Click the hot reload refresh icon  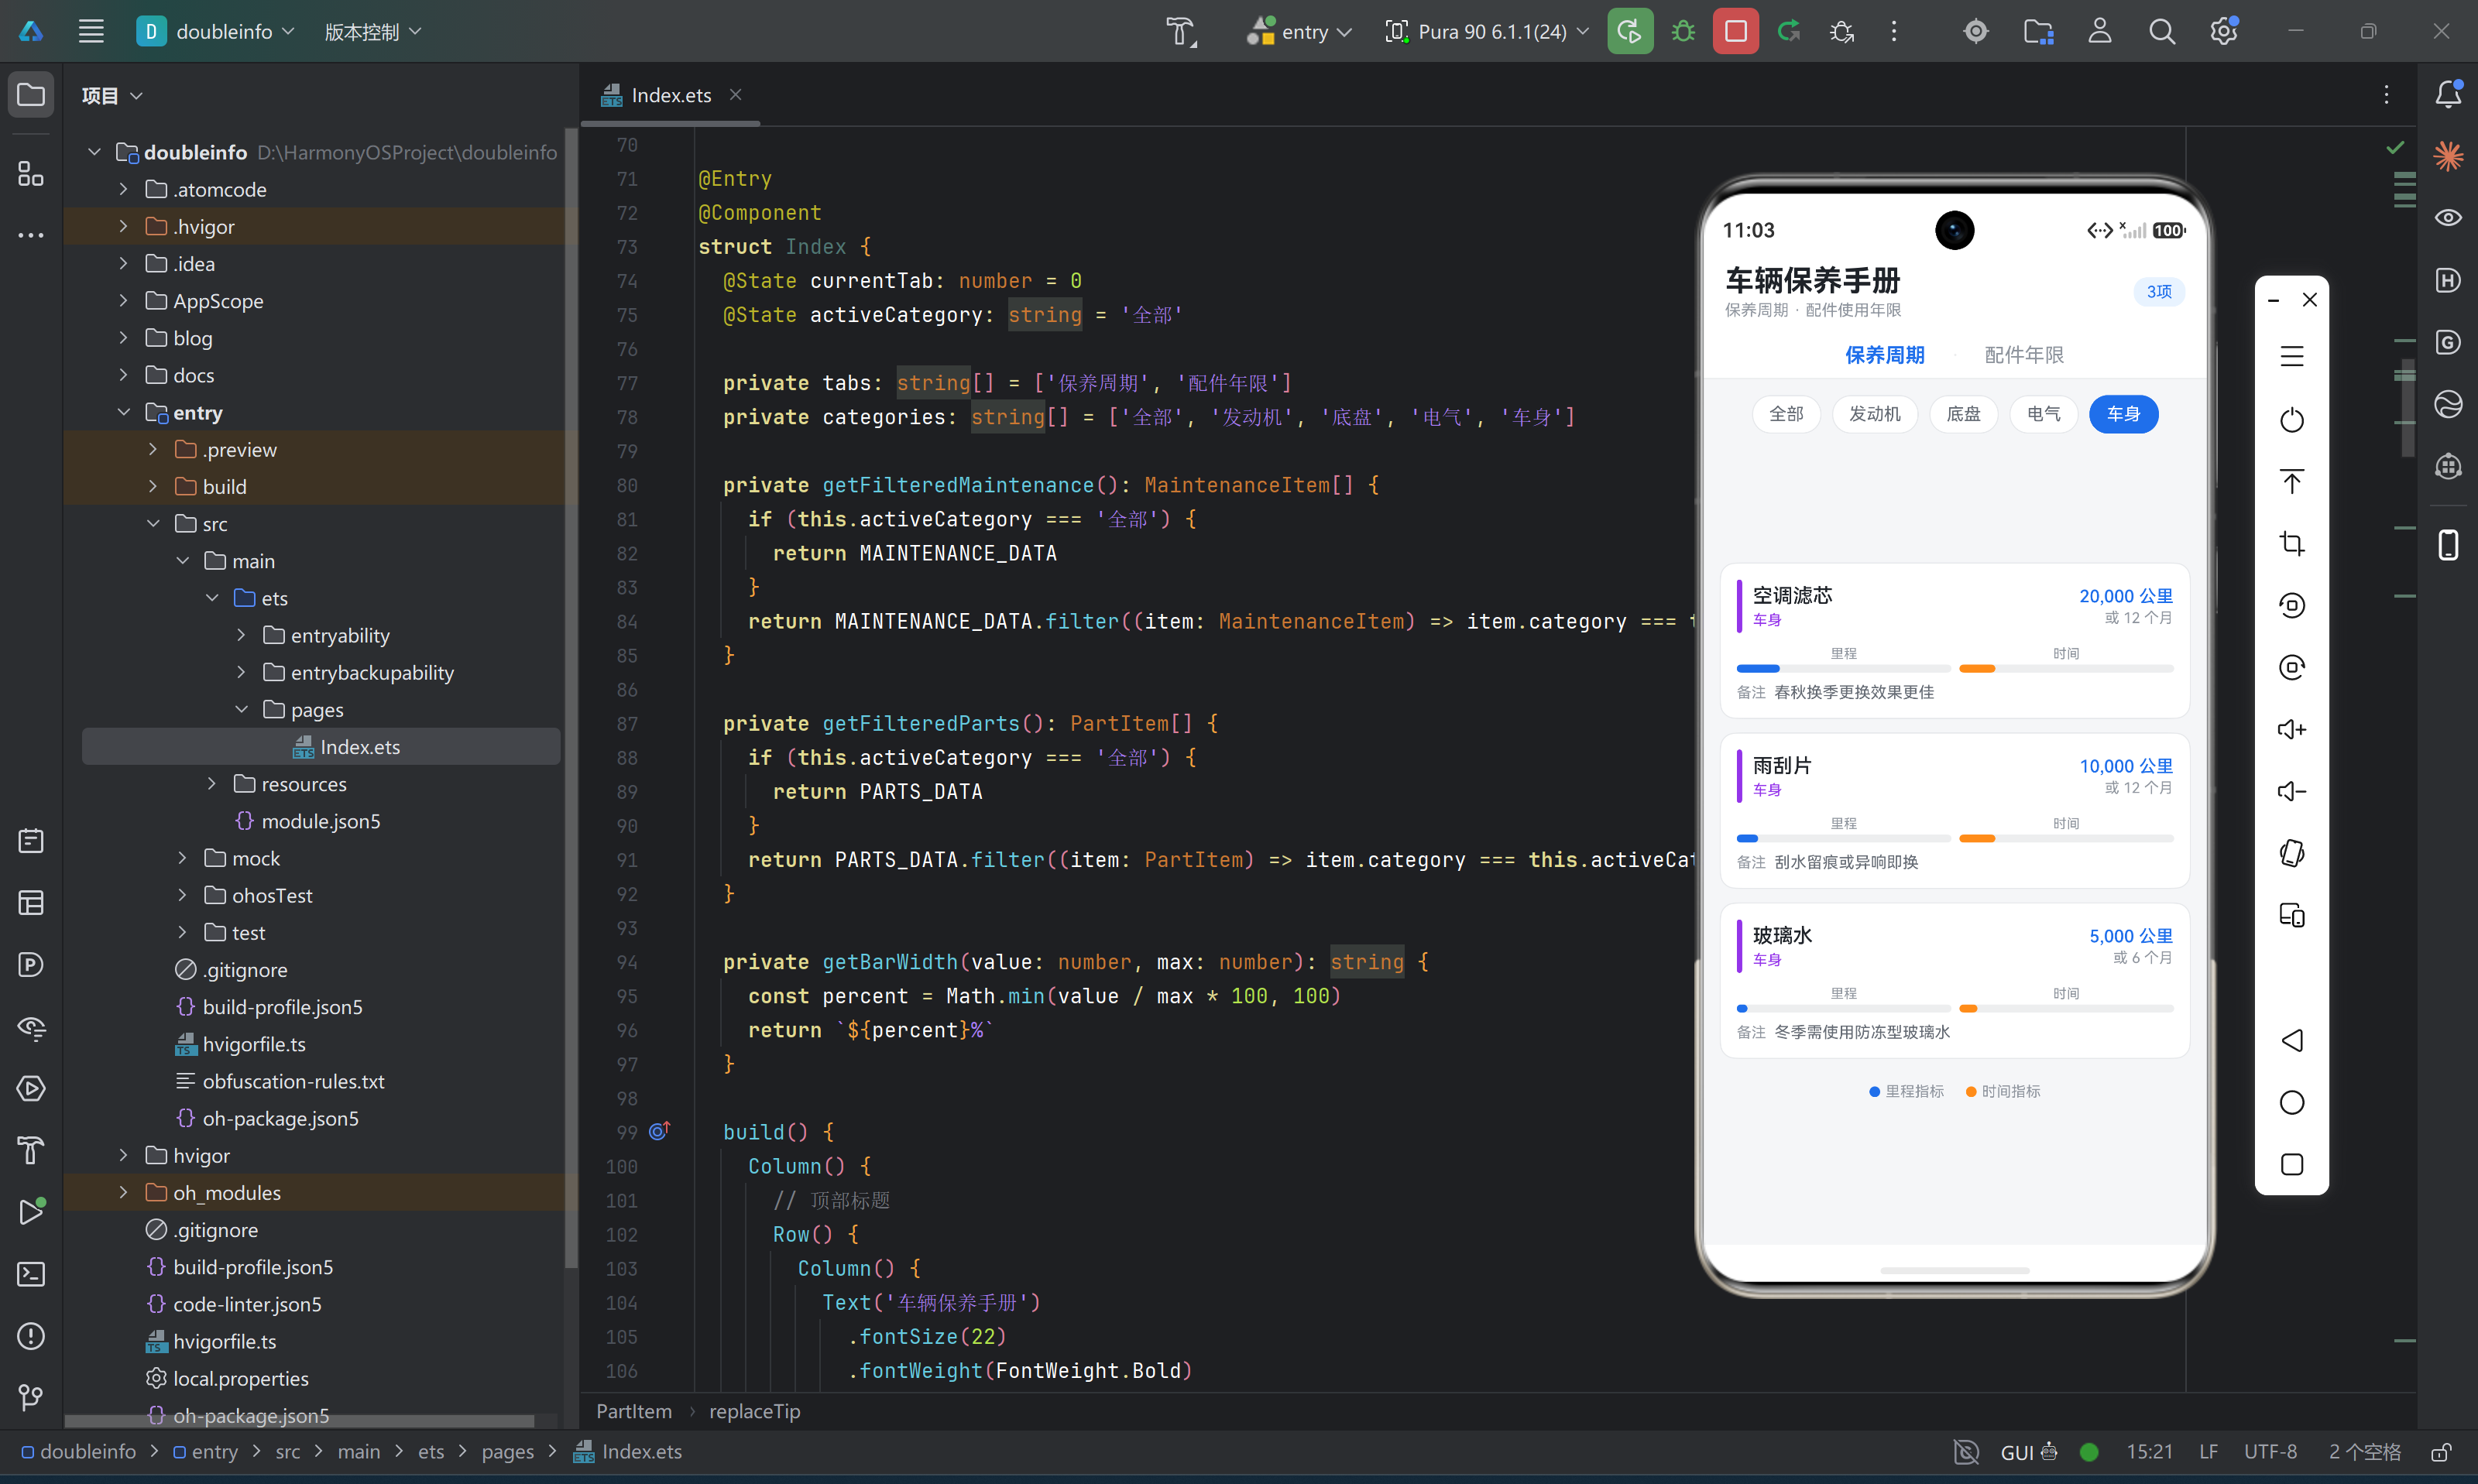1789,31
